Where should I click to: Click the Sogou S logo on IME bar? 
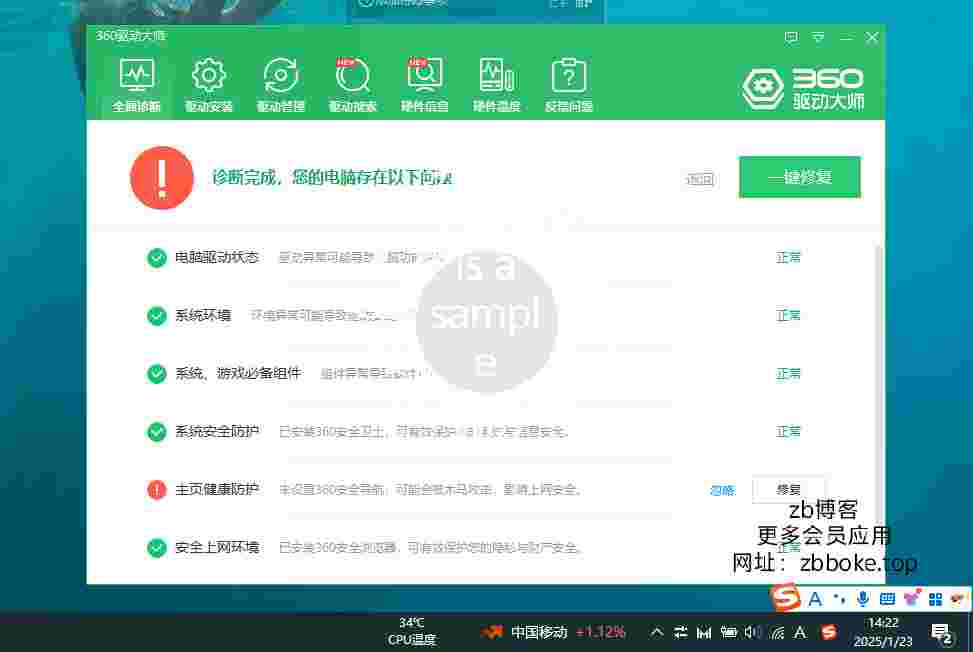coord(785,598)
